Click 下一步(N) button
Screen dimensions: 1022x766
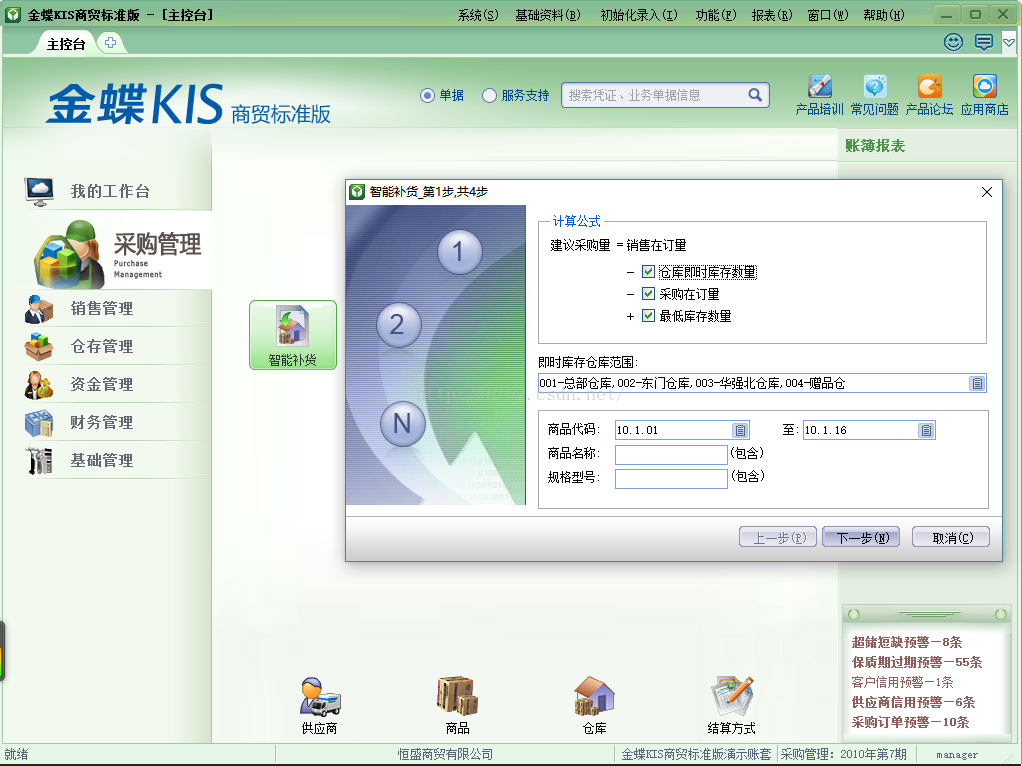click(x=862, y=538)
